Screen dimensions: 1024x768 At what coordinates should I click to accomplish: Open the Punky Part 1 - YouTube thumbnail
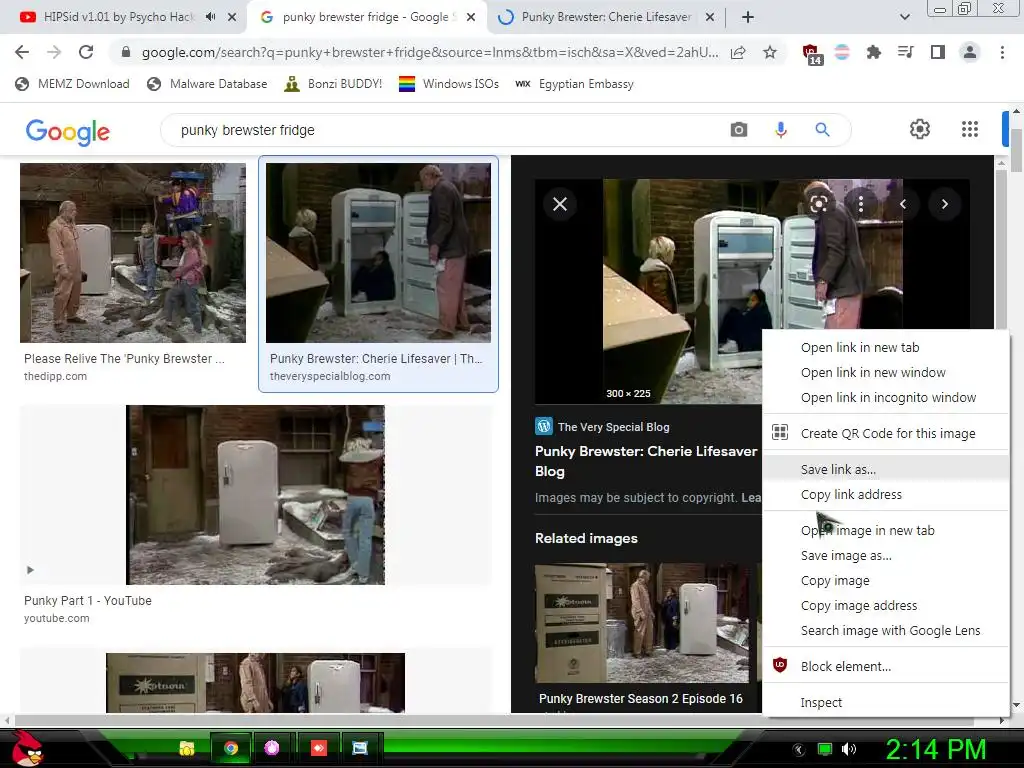255,494
